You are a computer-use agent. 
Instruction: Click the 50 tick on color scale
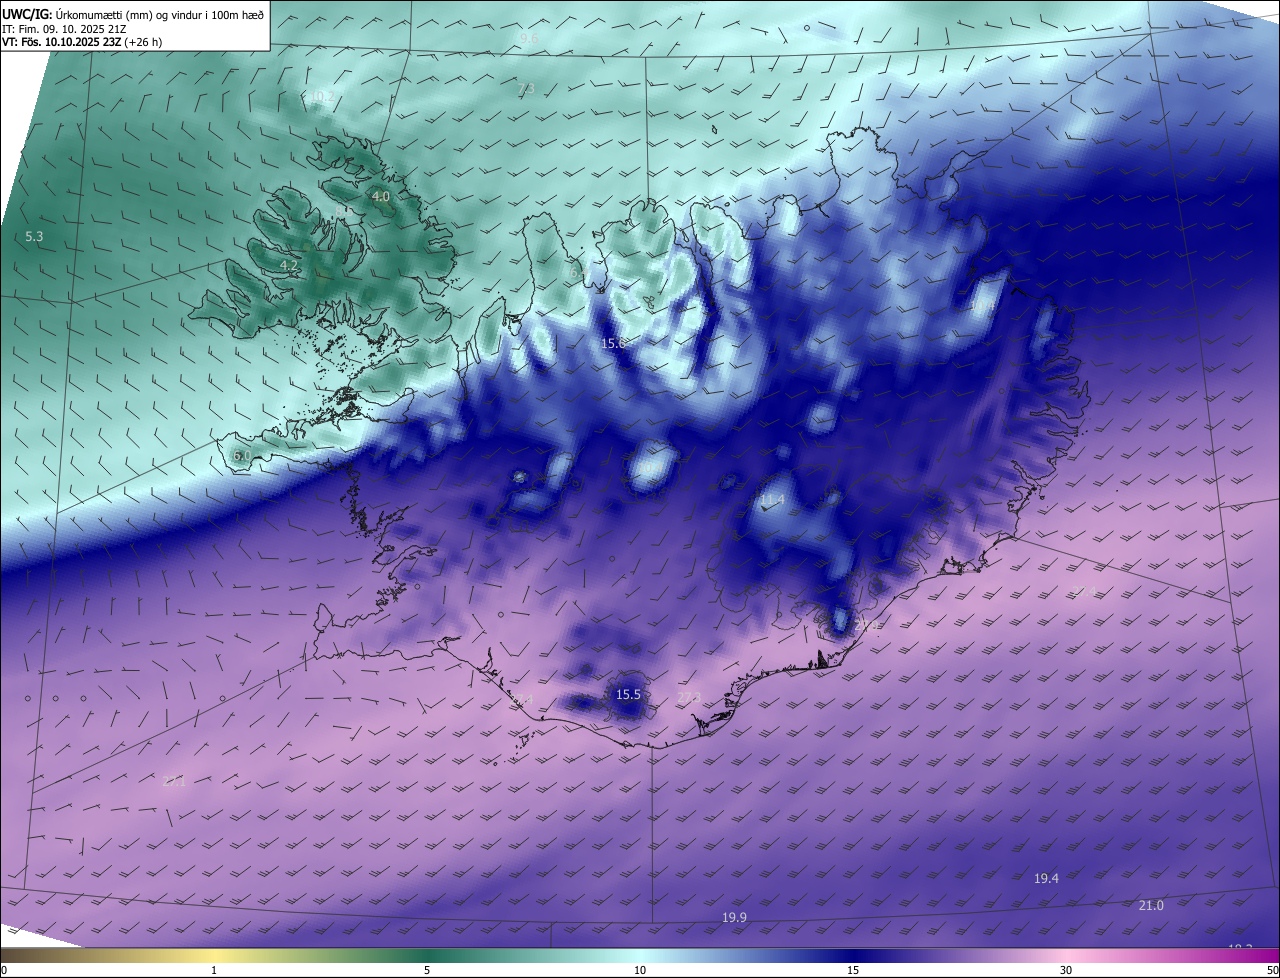pos(1272,970)
